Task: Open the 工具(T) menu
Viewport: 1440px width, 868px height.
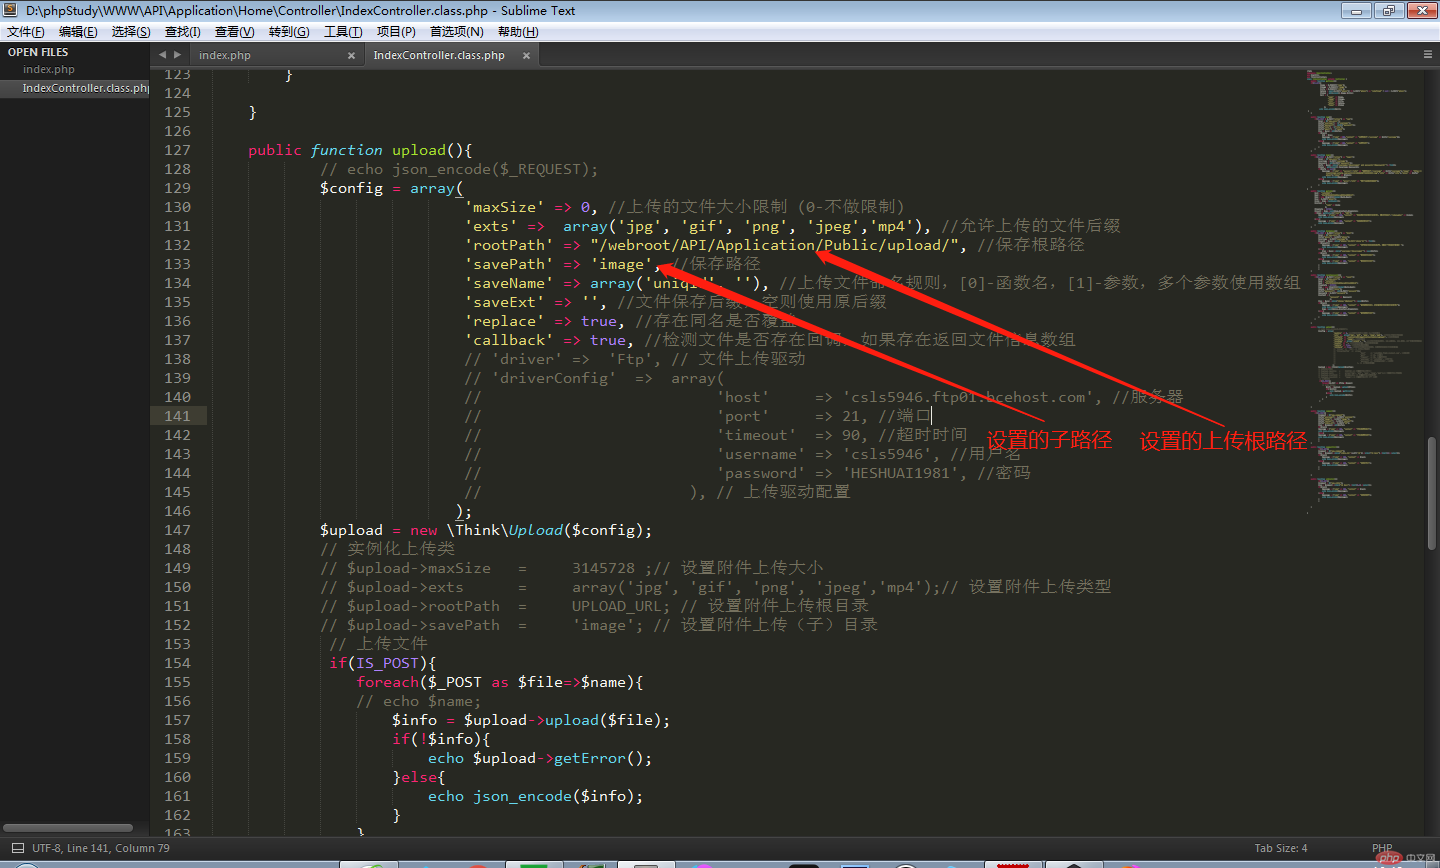Action: click(343, 31)
